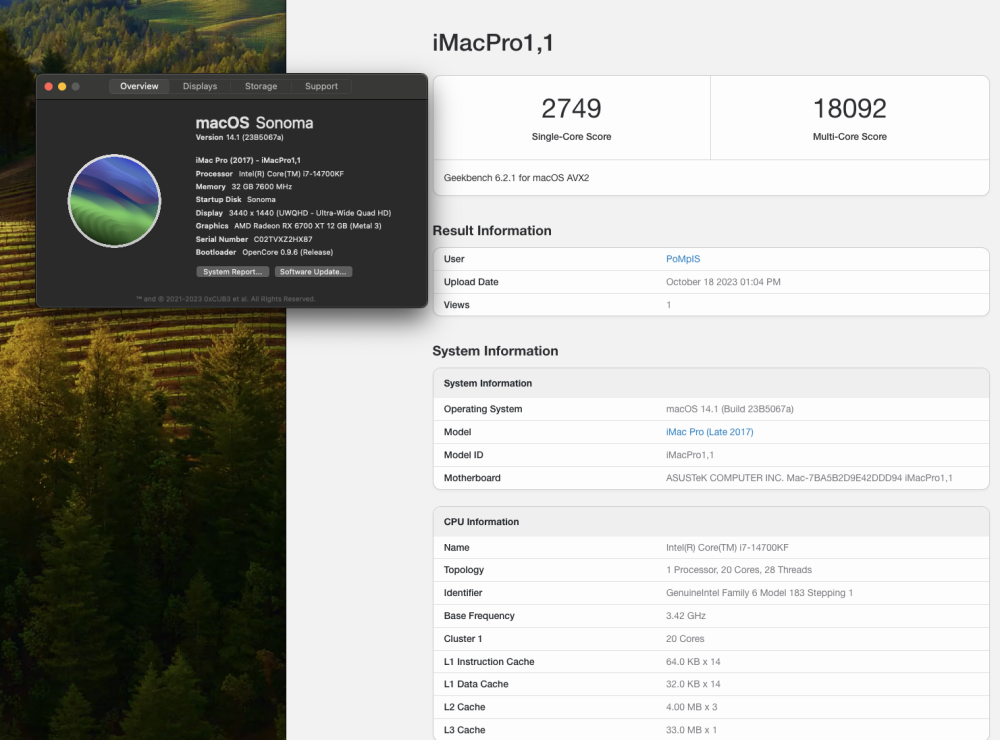
Task: Minimize window using the yellow button
Action: pos(62,86)
